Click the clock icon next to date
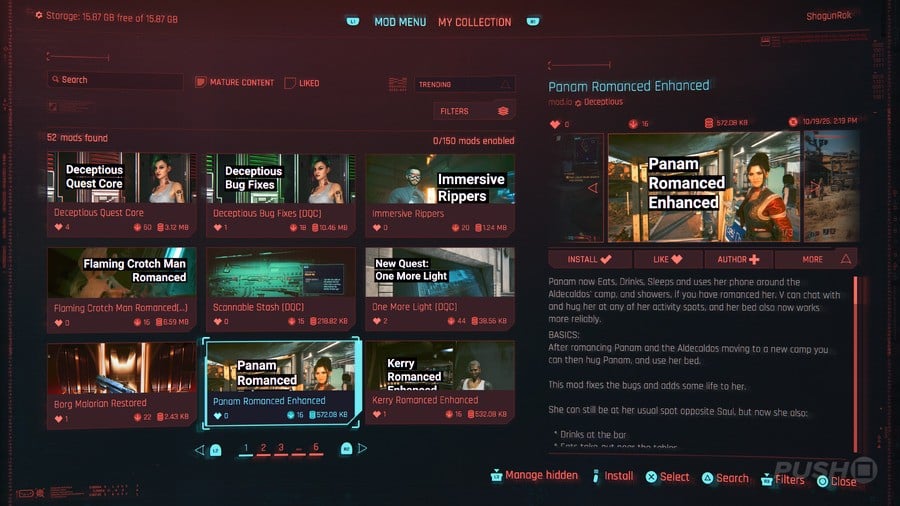 793,122
